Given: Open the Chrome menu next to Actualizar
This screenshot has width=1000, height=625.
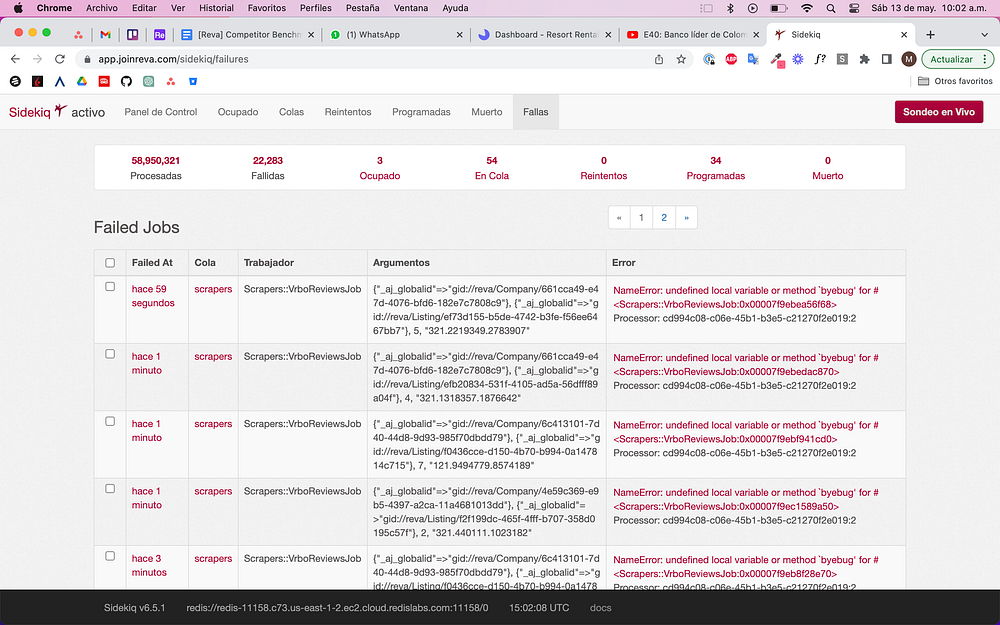Looking at the screenshot, I should (985, 59).
